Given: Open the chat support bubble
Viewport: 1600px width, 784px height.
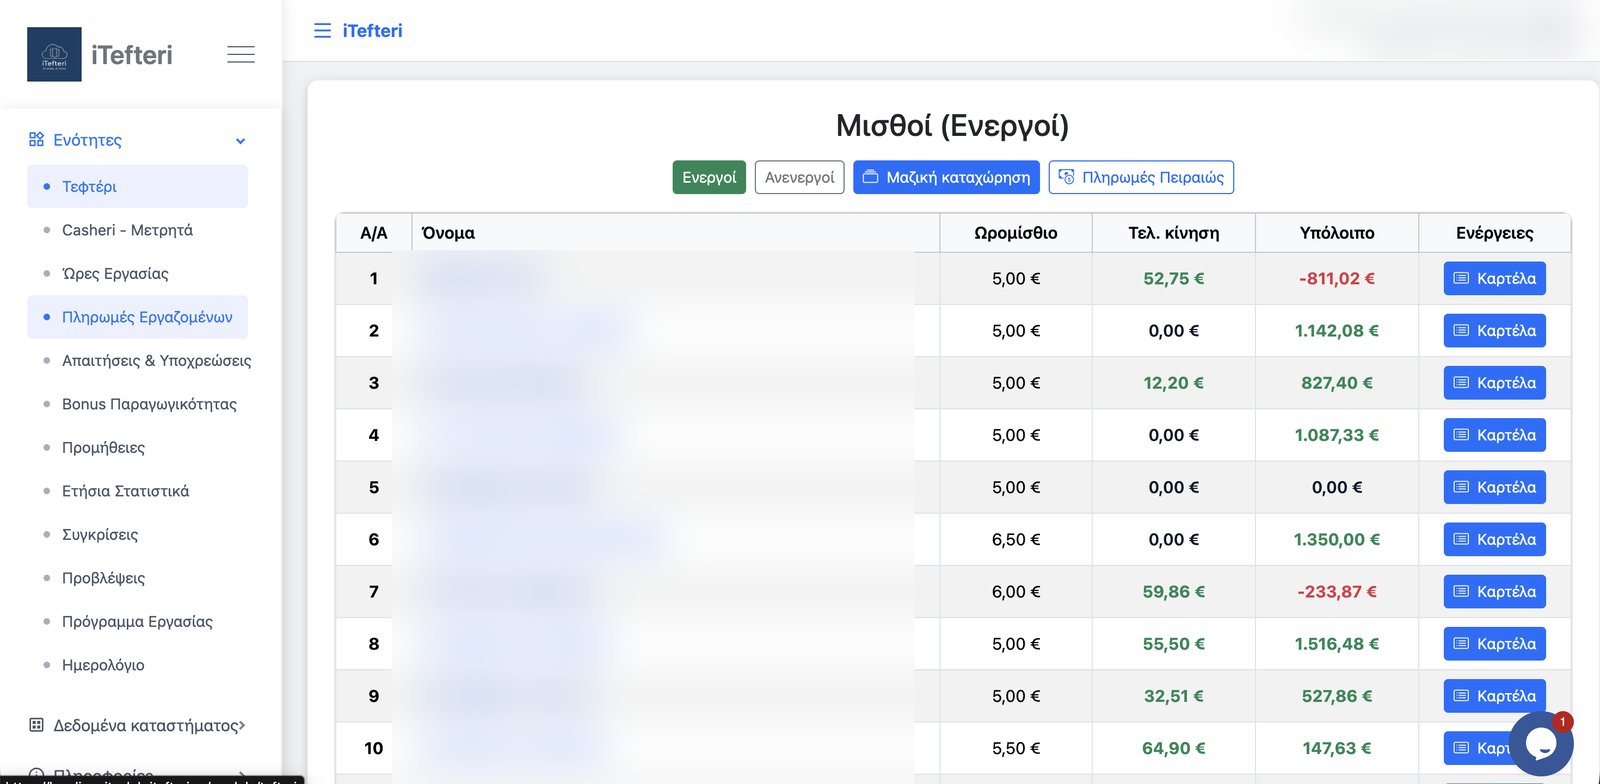Looking at the screenshot, I should point(1541,744).
